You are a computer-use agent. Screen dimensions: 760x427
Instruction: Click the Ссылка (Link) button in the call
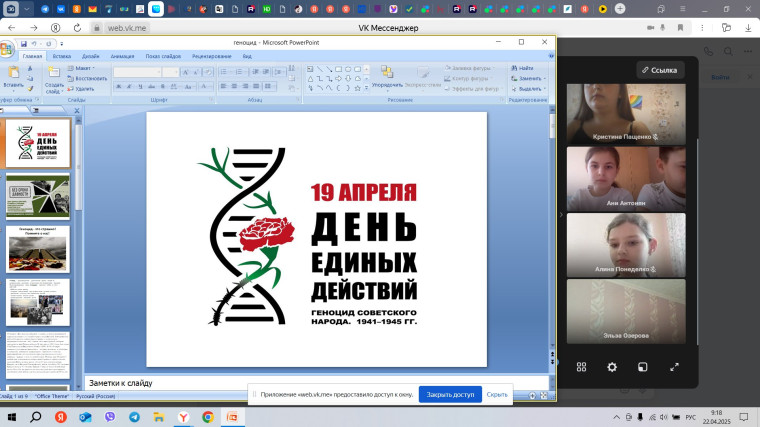pos(660,70)
